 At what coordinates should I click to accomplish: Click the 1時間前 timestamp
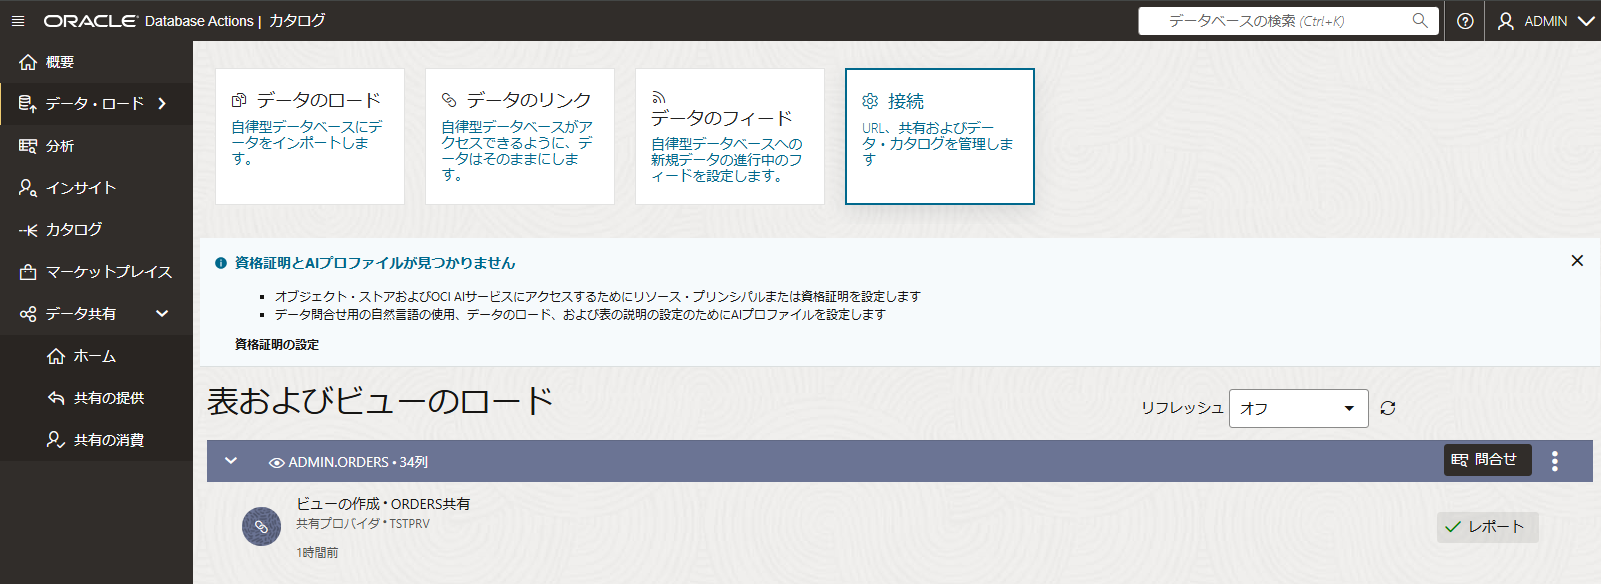point(317,552)
